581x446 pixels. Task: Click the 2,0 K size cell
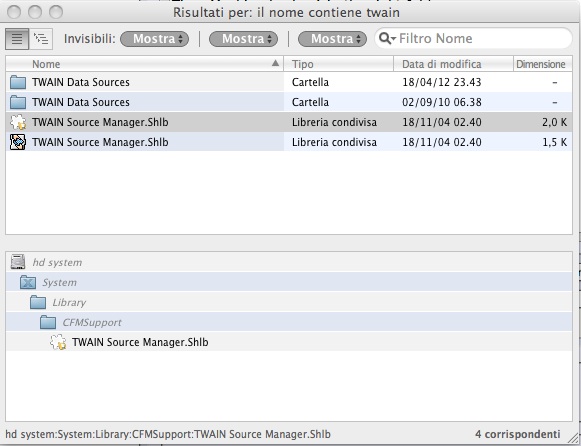click(554, 122)
